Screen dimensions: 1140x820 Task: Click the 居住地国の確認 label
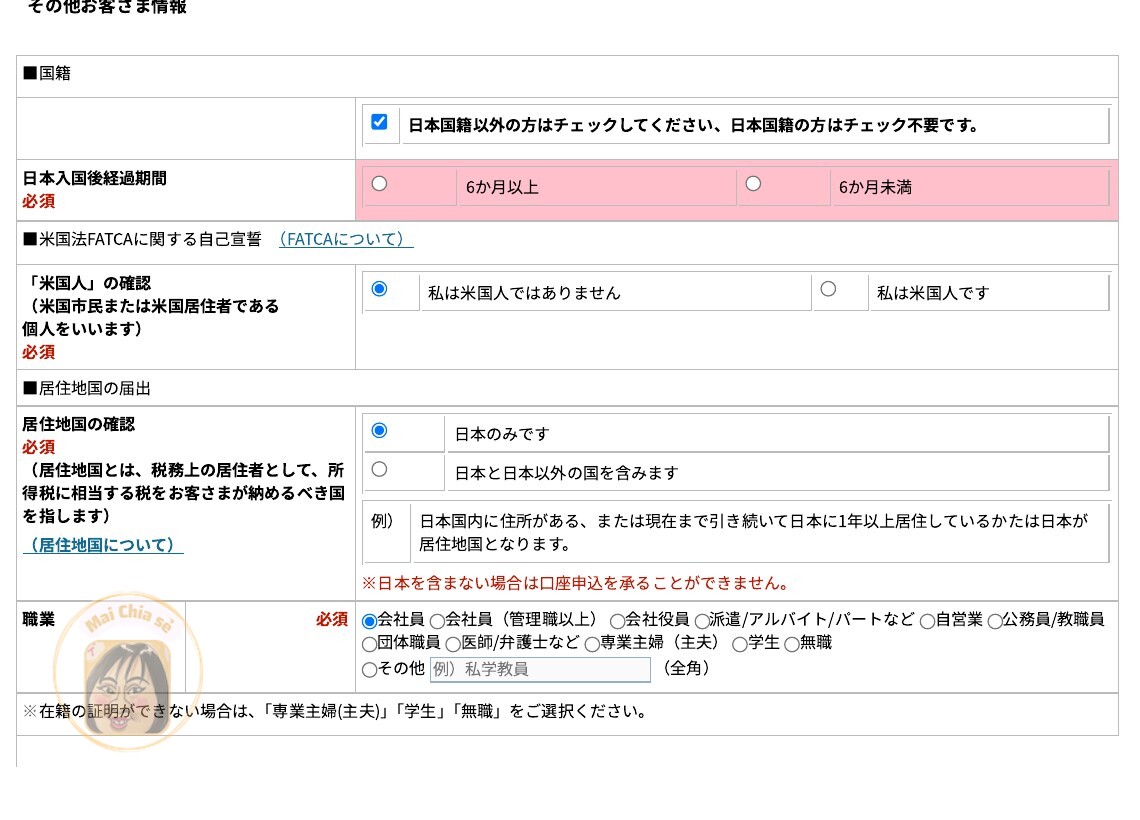(79, 424)
